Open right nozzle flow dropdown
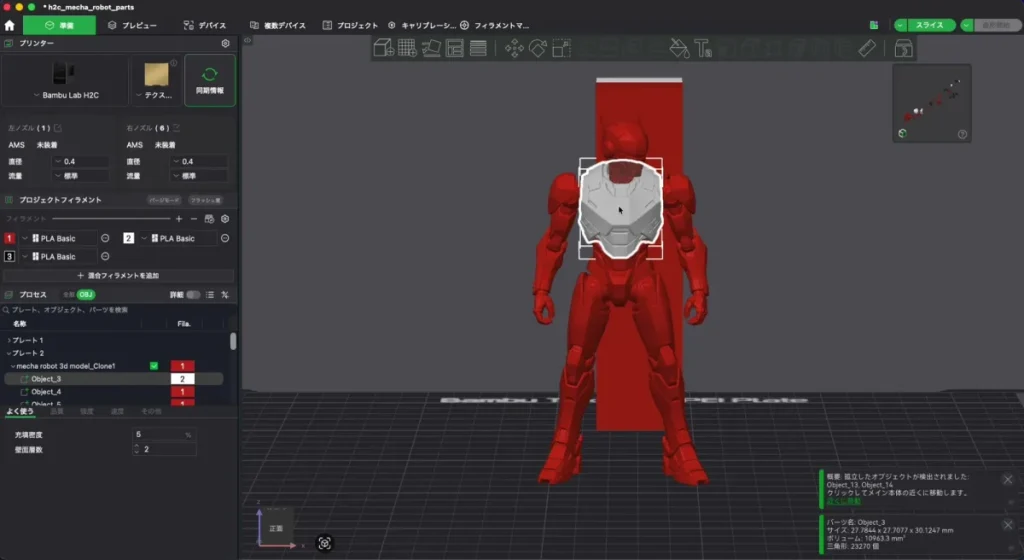Viewport: 1024px width, 560px height. [x=200, y=176]
